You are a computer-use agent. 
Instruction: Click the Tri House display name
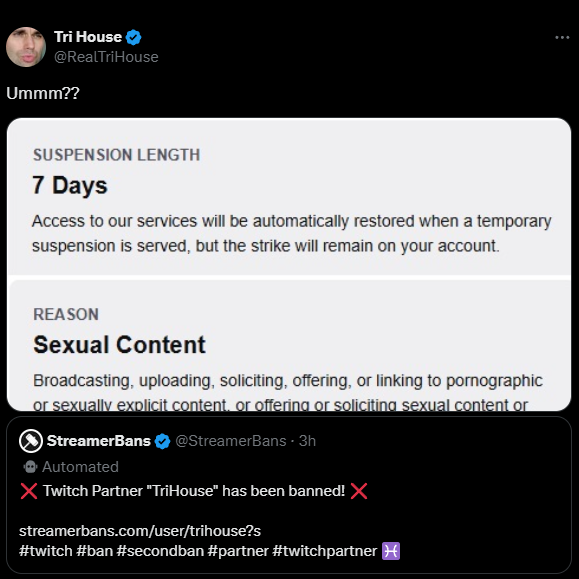point(88,37)
